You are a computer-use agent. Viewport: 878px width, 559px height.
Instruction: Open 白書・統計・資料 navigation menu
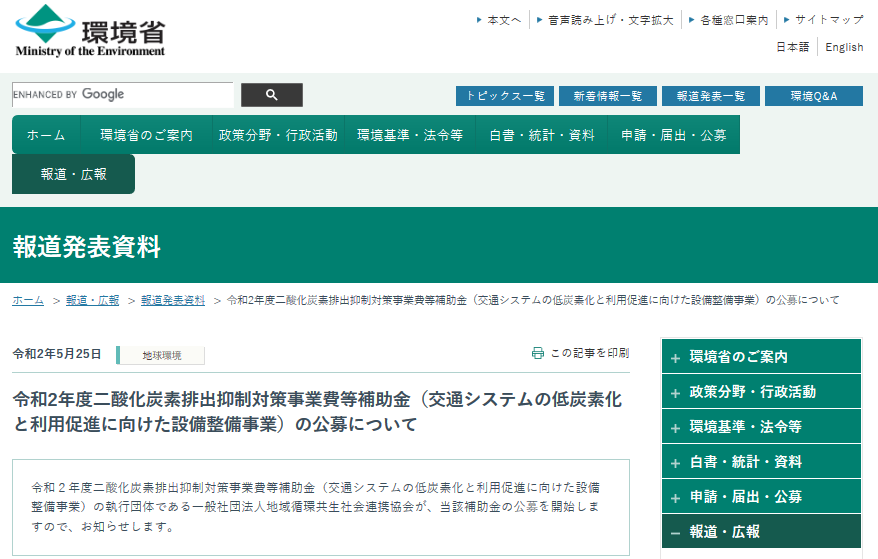pyautogui.click(x=541, y=135)
